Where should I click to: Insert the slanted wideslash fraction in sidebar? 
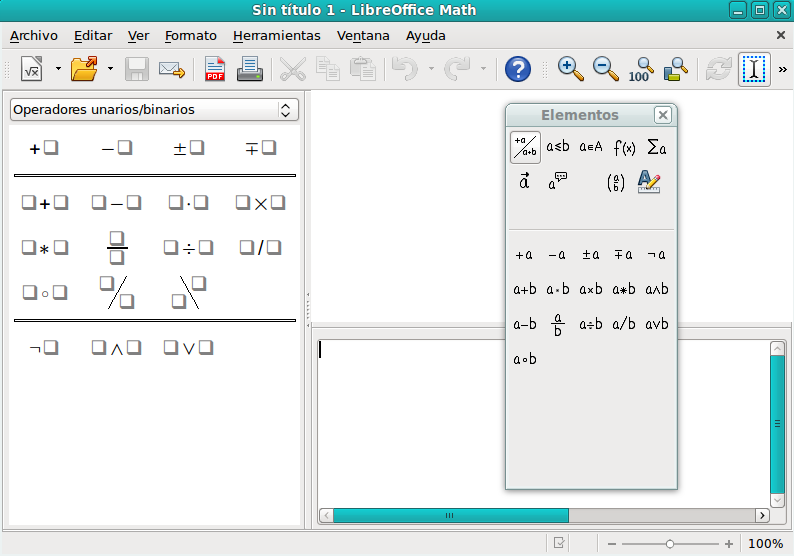point(116,292)
